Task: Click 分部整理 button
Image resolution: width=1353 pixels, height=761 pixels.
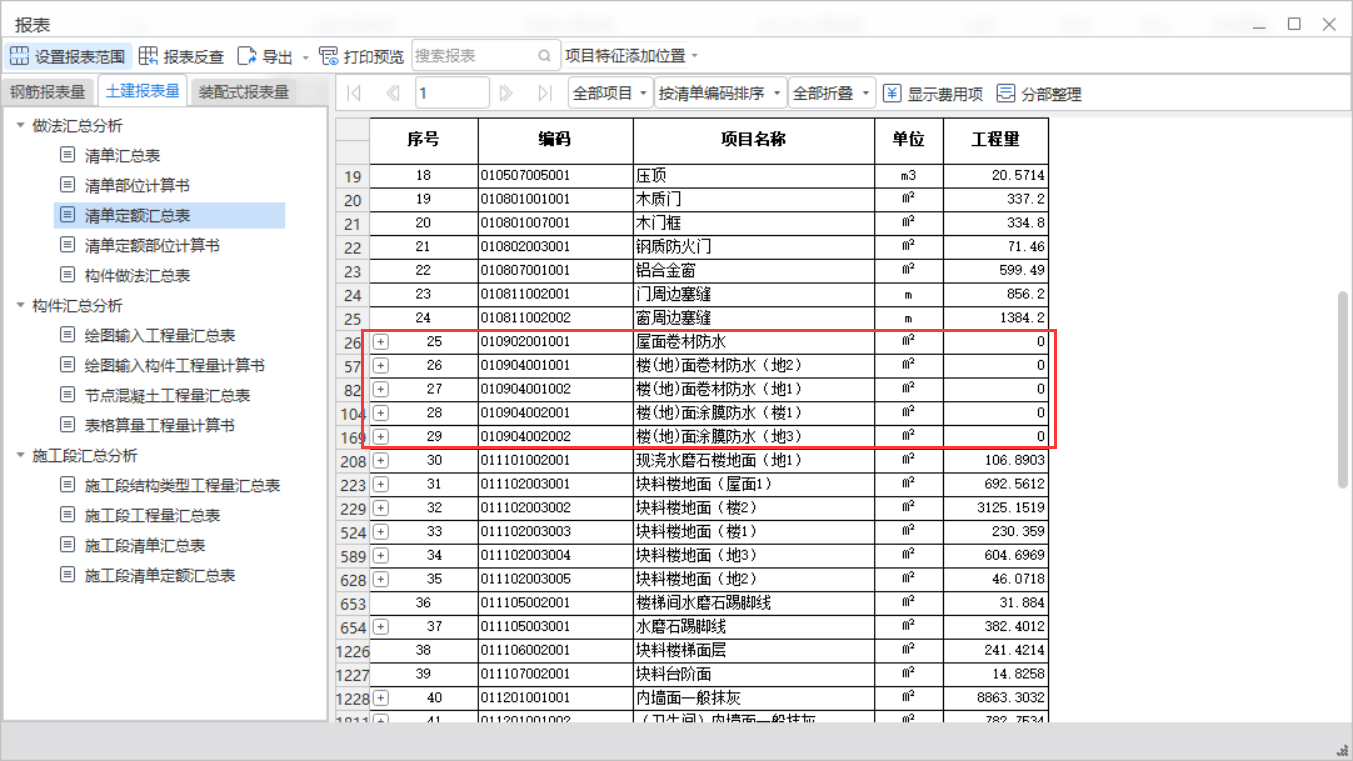Action: 1039,93
